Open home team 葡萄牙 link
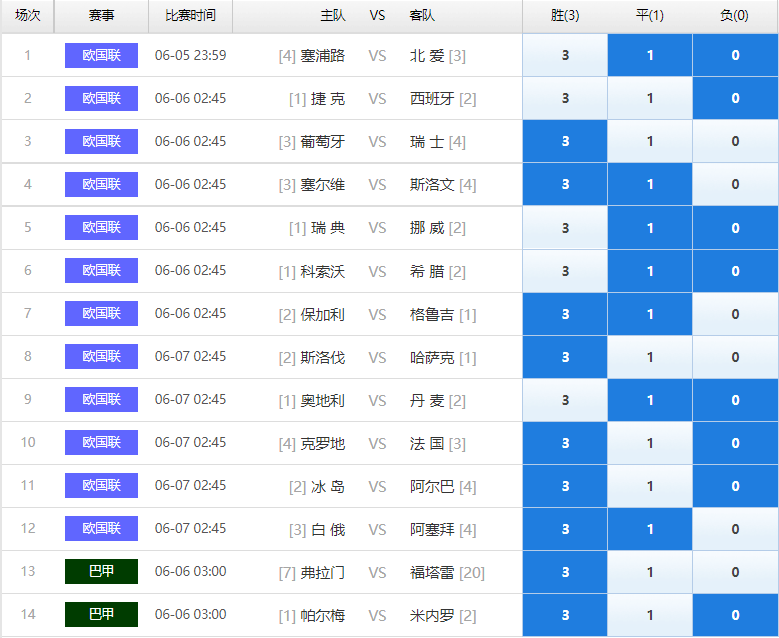 coord(322,142)
